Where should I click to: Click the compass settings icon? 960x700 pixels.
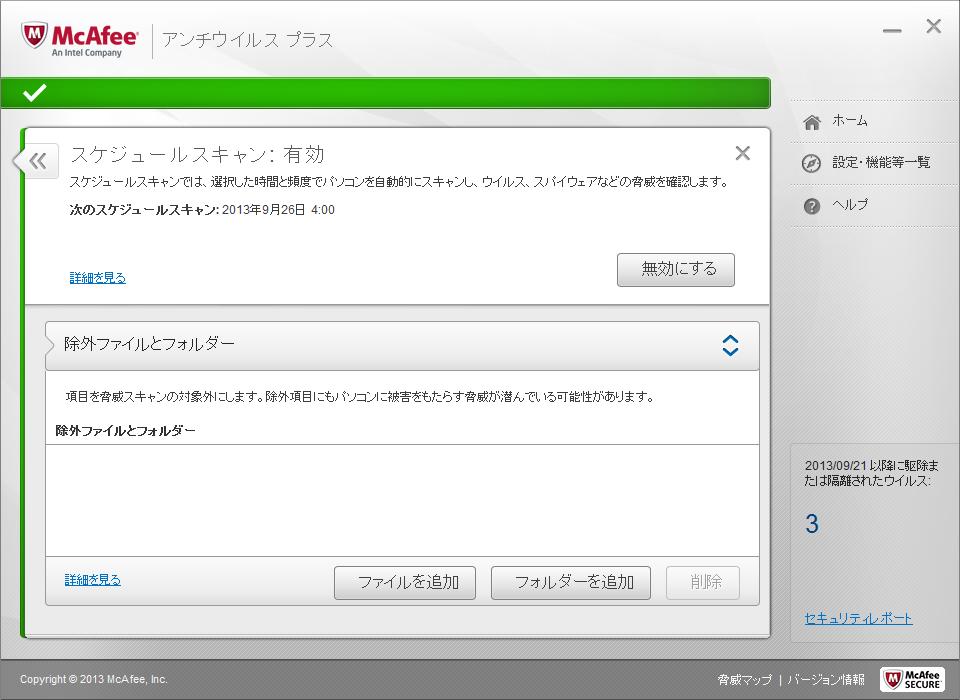tap(811, 164)
